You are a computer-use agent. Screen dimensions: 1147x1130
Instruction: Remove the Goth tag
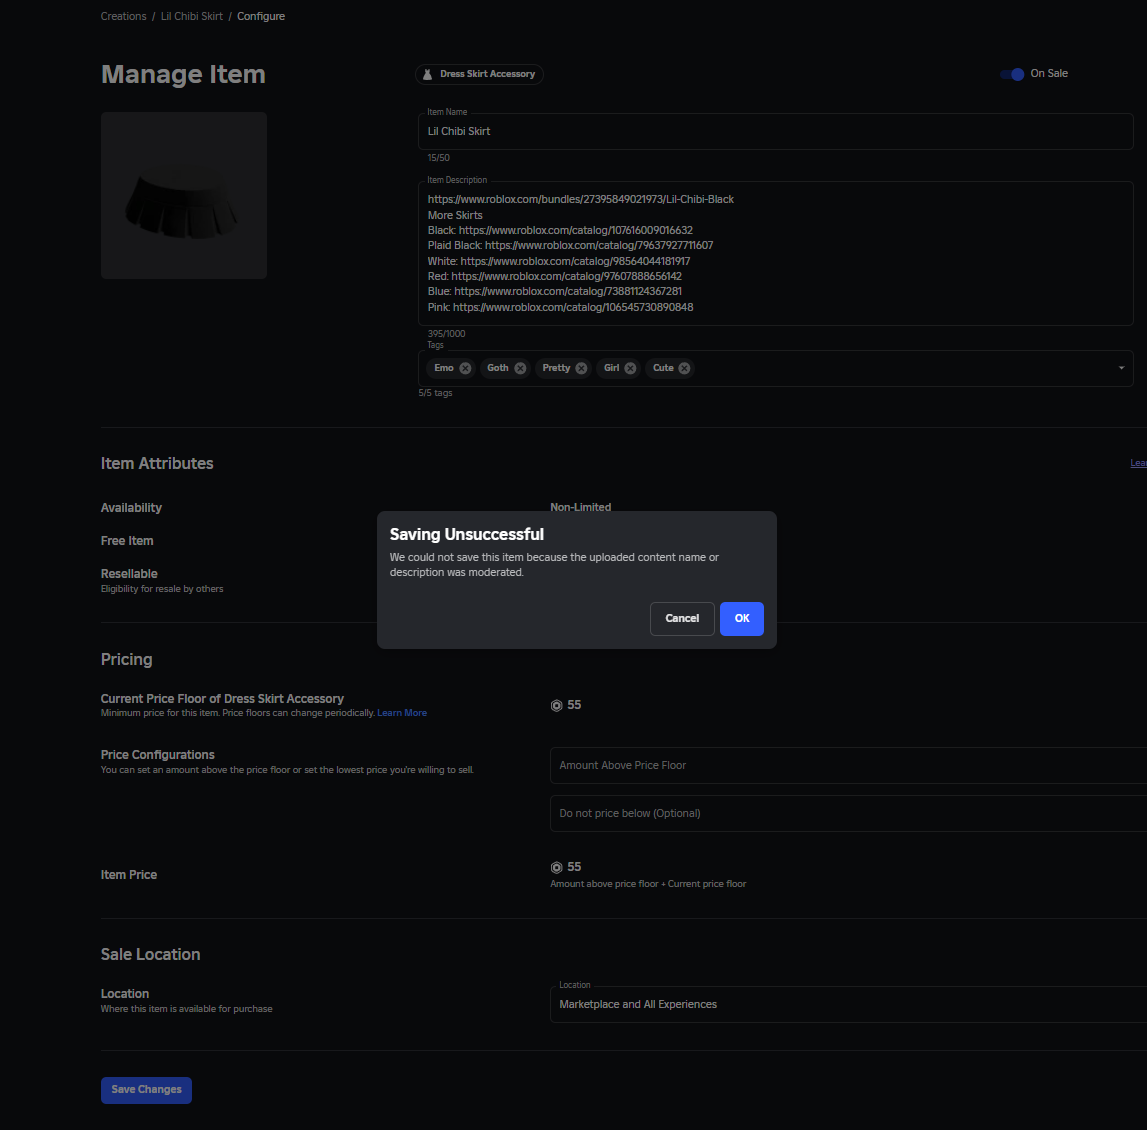519,368
